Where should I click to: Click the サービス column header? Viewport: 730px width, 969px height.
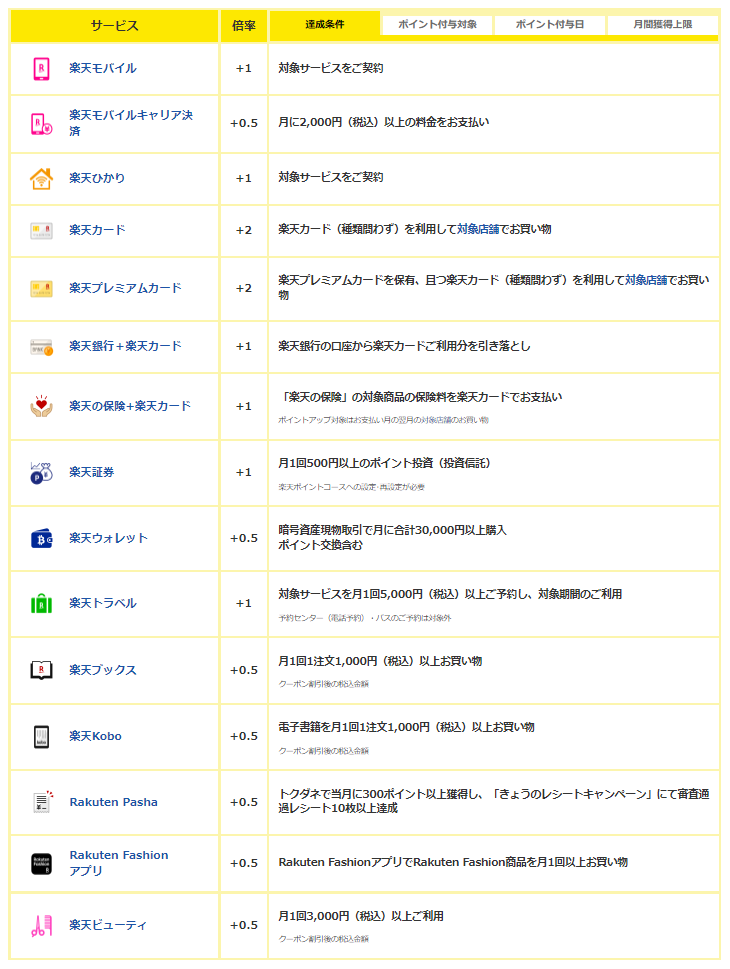114,26
